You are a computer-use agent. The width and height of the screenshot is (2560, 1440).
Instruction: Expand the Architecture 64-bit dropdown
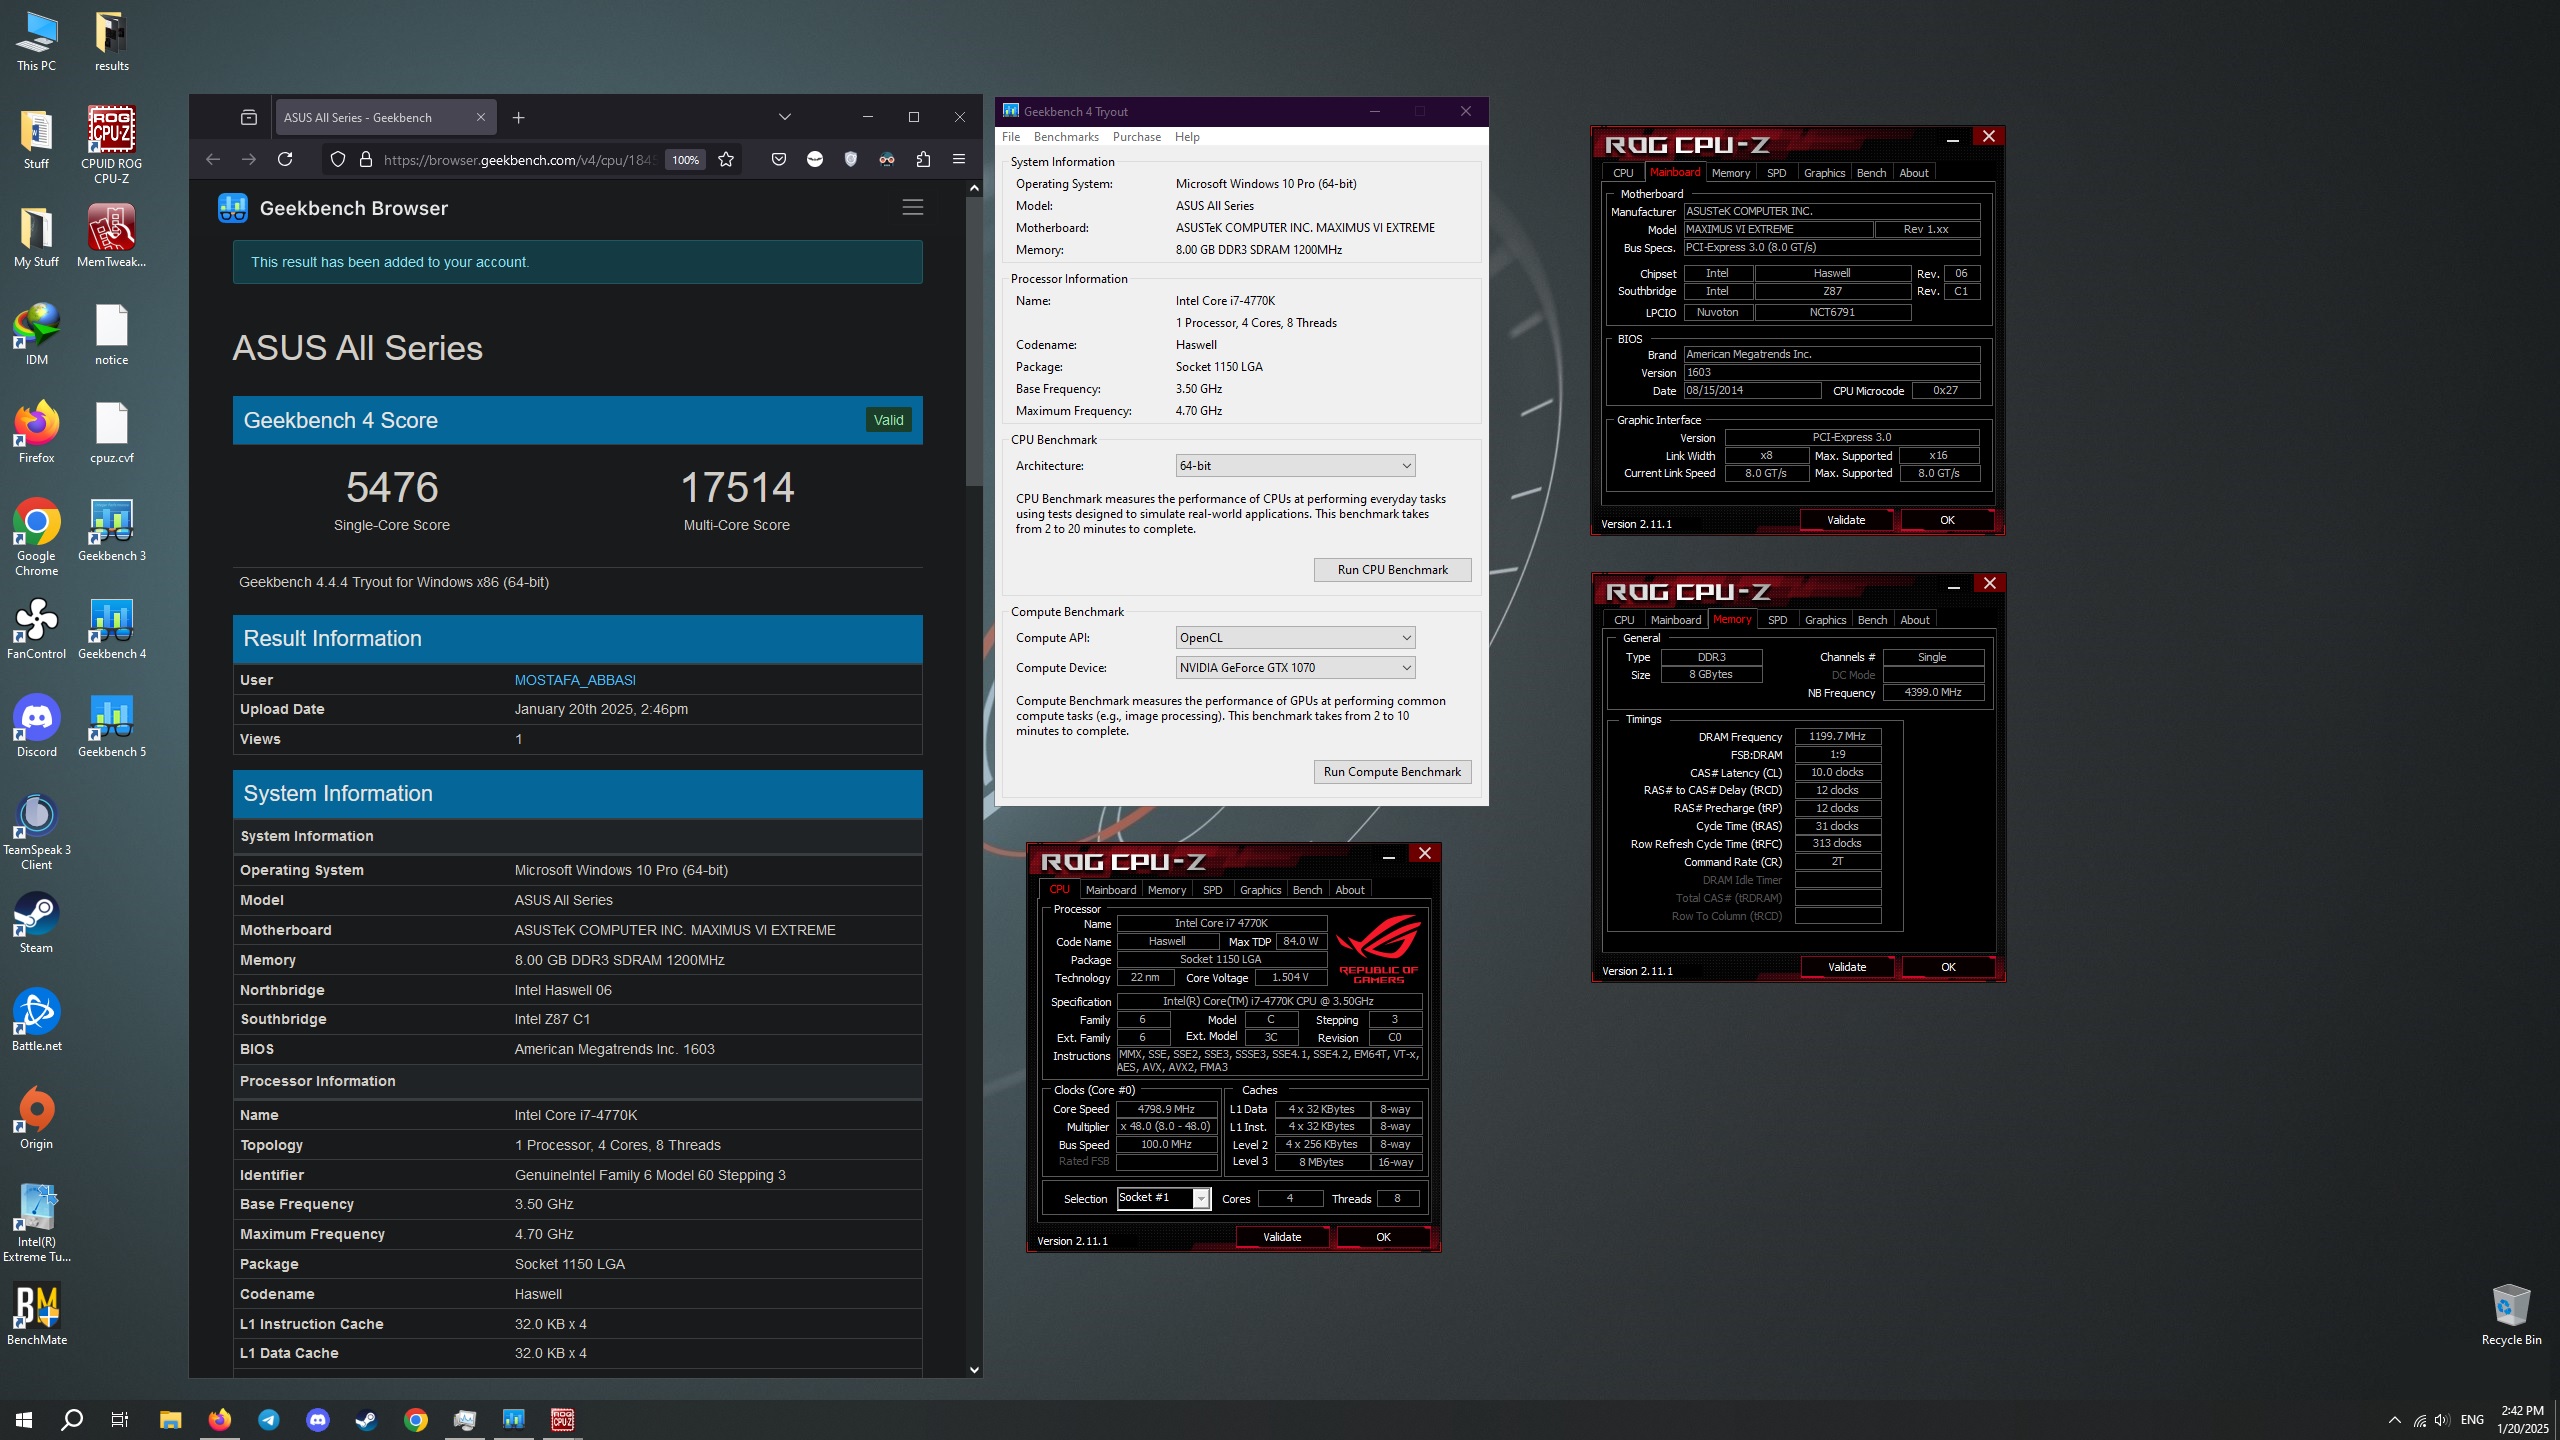coord(1295,465)
